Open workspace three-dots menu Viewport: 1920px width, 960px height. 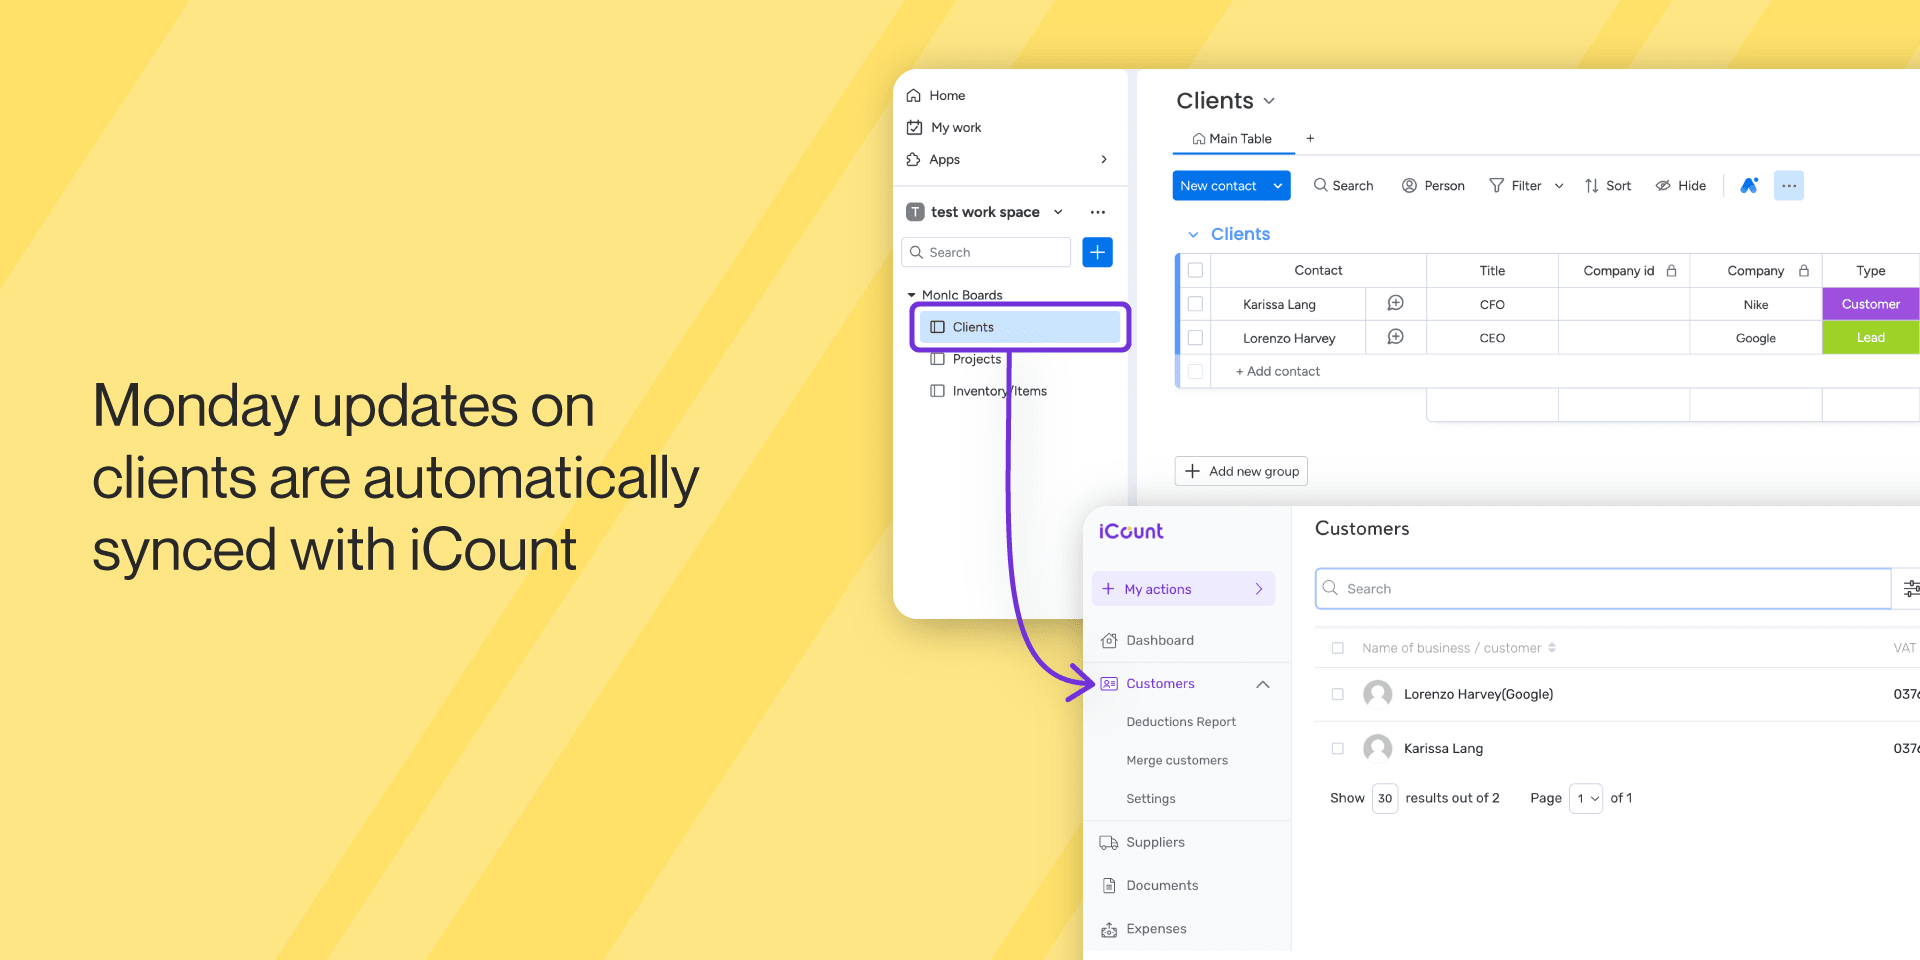point(1098,212)
